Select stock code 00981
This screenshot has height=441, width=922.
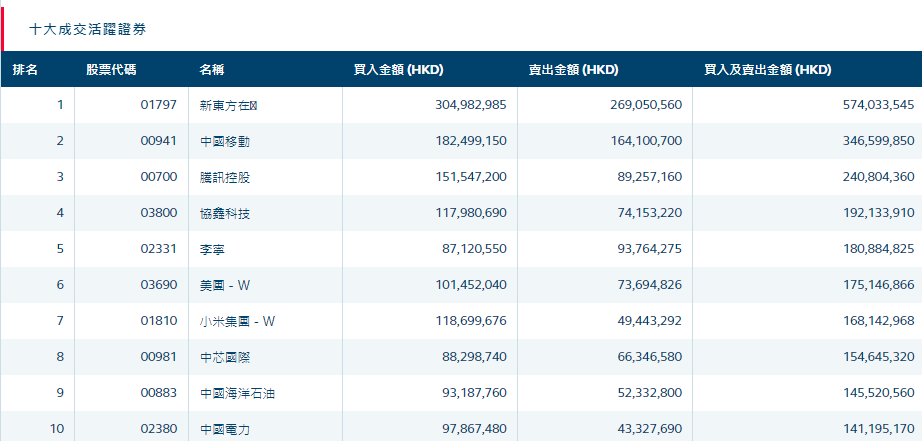[159, 357]
